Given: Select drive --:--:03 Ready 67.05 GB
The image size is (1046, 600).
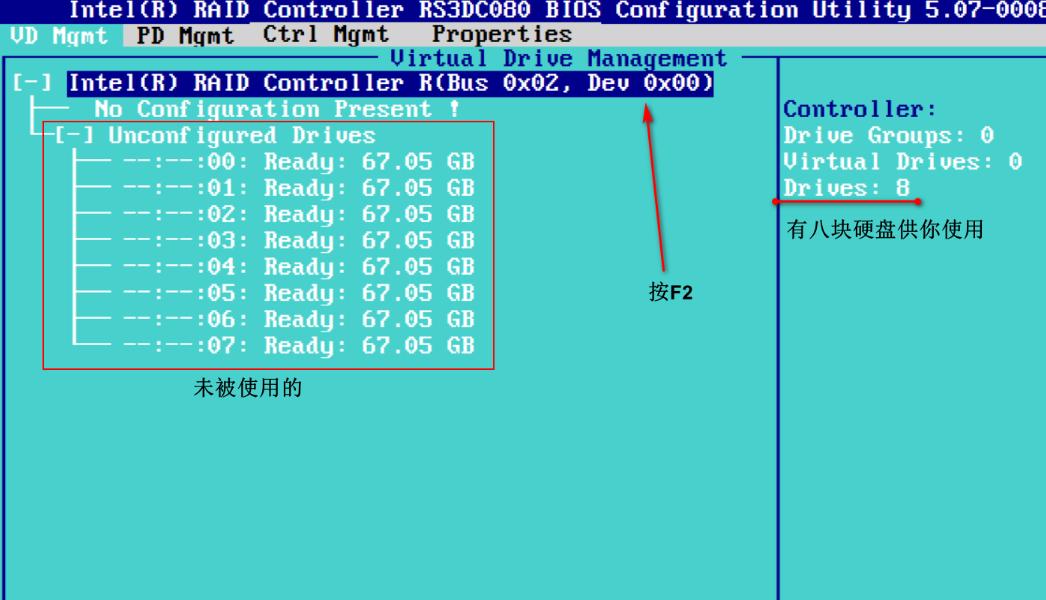Looking at the screenshot, I should (x=299, y=240).
